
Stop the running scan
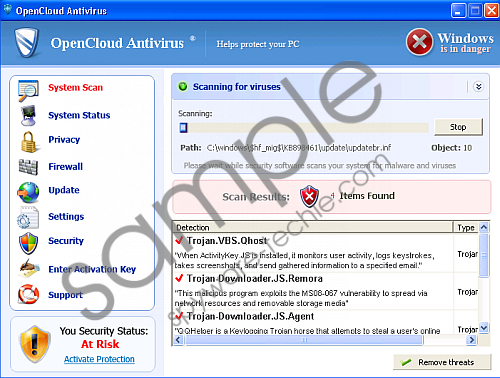coord(458,127)
